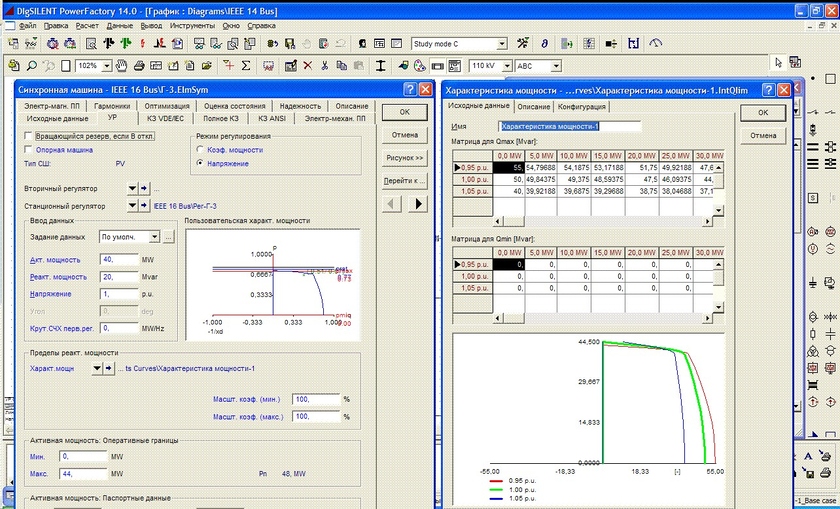Click the sigma summation toolbar icon
The image size is (840, 509).
[x=246, y=65]
